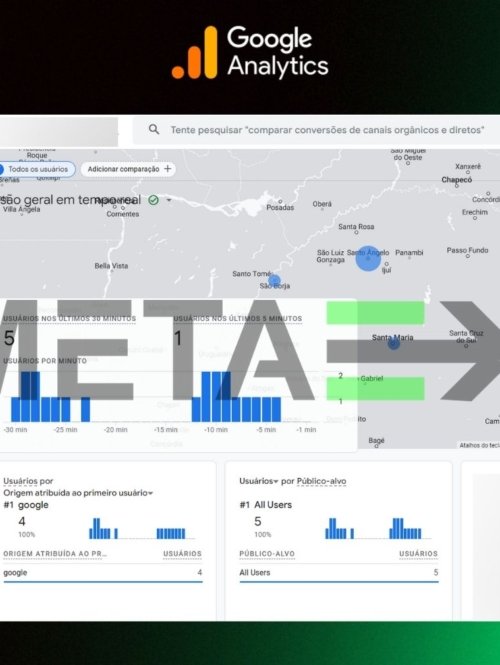
Task: Click the search field placeholder text
Action: tap(327, 130)
